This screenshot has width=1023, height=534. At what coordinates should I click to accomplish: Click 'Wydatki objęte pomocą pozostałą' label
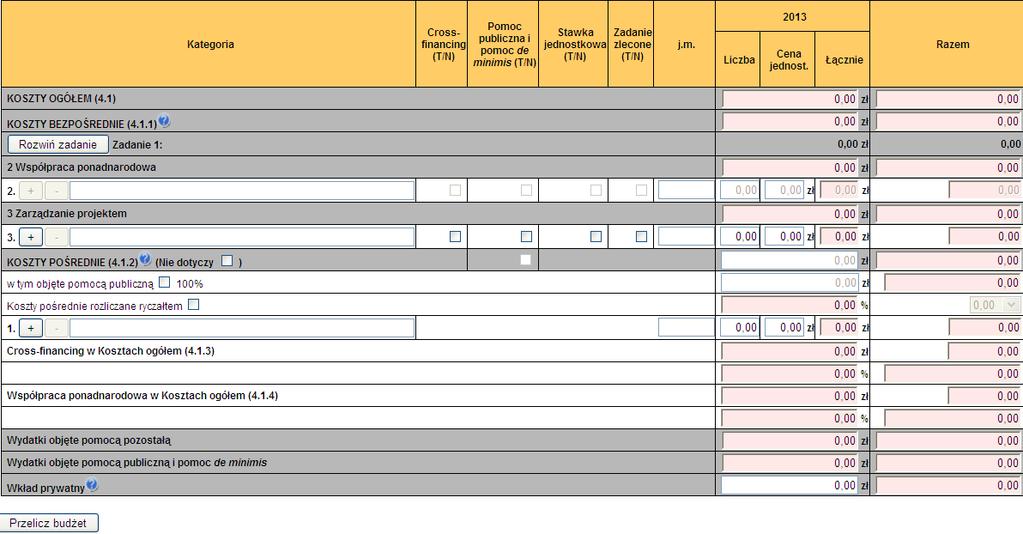point(89,441)
